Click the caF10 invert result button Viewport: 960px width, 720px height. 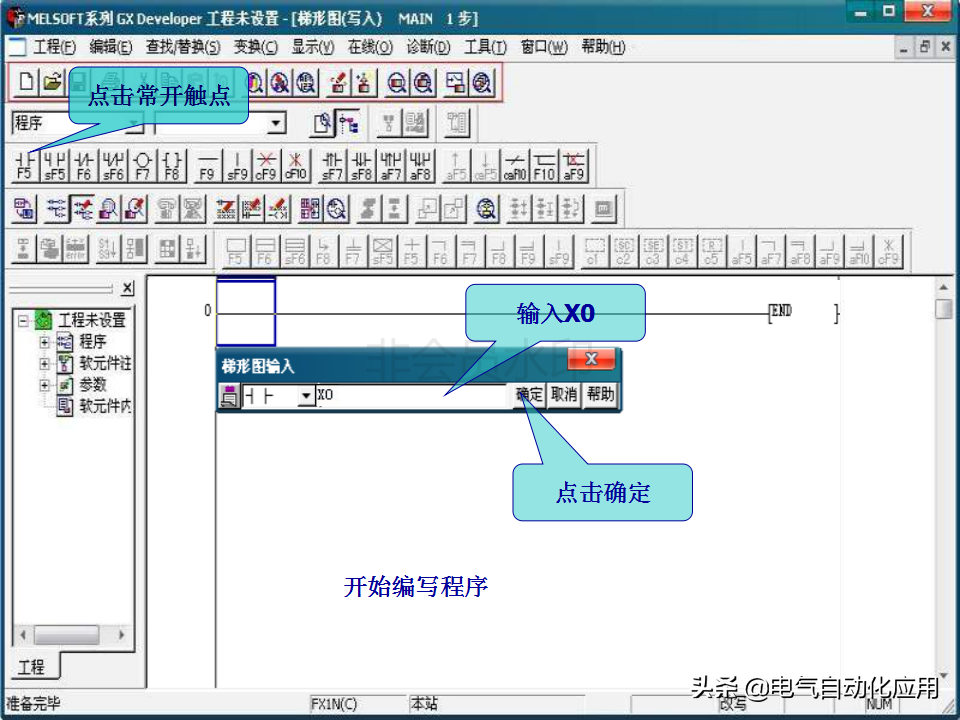pyautogui.click(x=515, y=166)
